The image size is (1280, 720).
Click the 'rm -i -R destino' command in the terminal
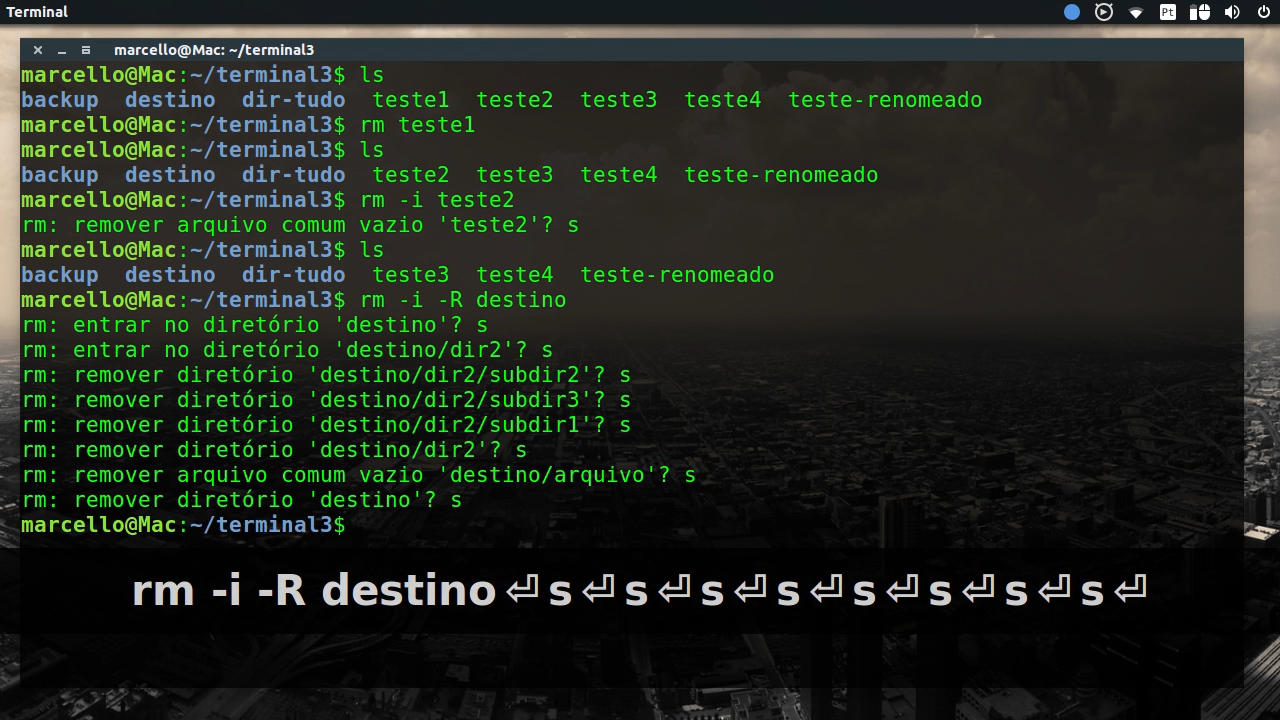click(463, 300)
